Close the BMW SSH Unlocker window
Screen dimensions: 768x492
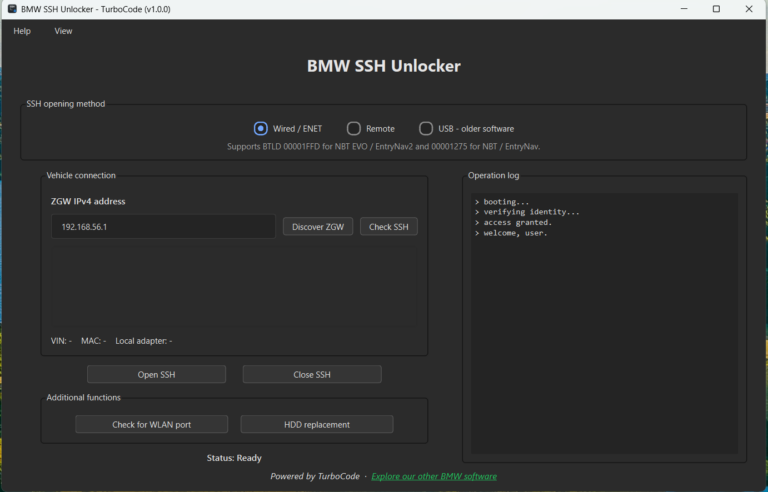click(x=749, y=9)
